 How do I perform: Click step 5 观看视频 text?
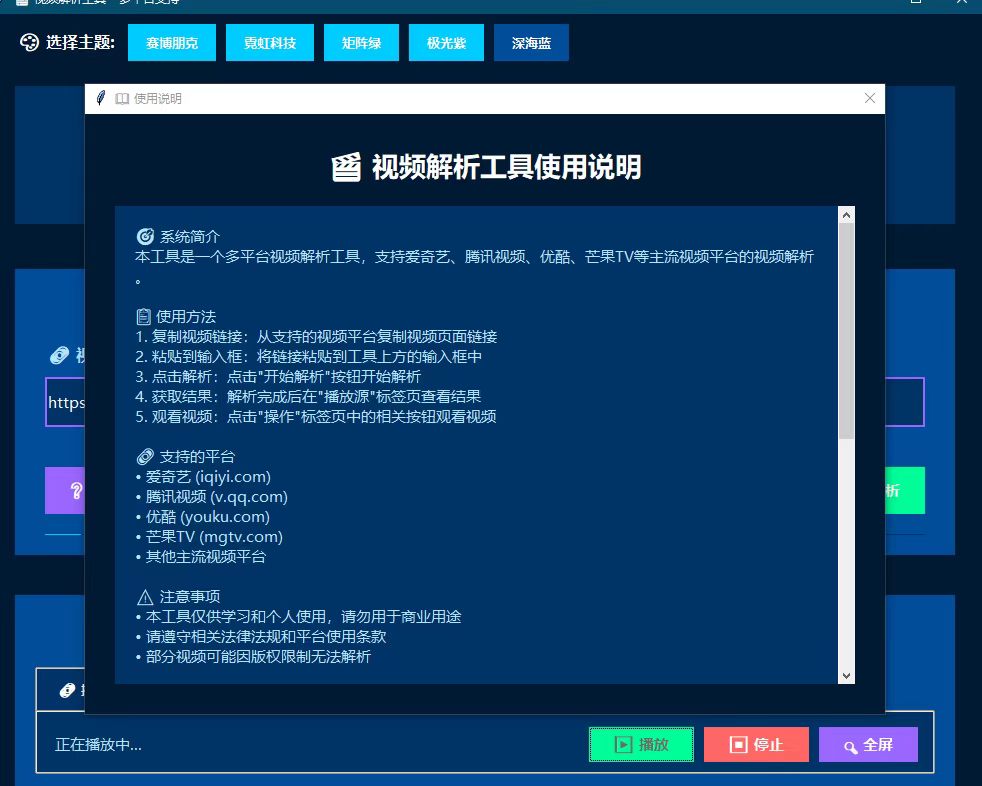click(316, 416)
